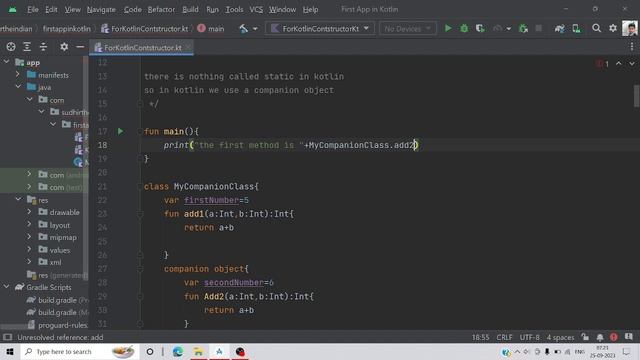Select opened file target icon in project panel

coord(11,47)
